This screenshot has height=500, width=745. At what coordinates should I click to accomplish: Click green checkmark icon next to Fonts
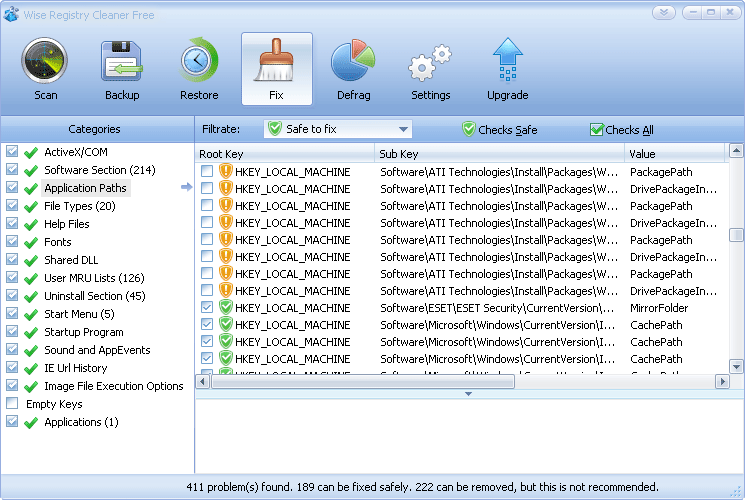click(31, 243)
